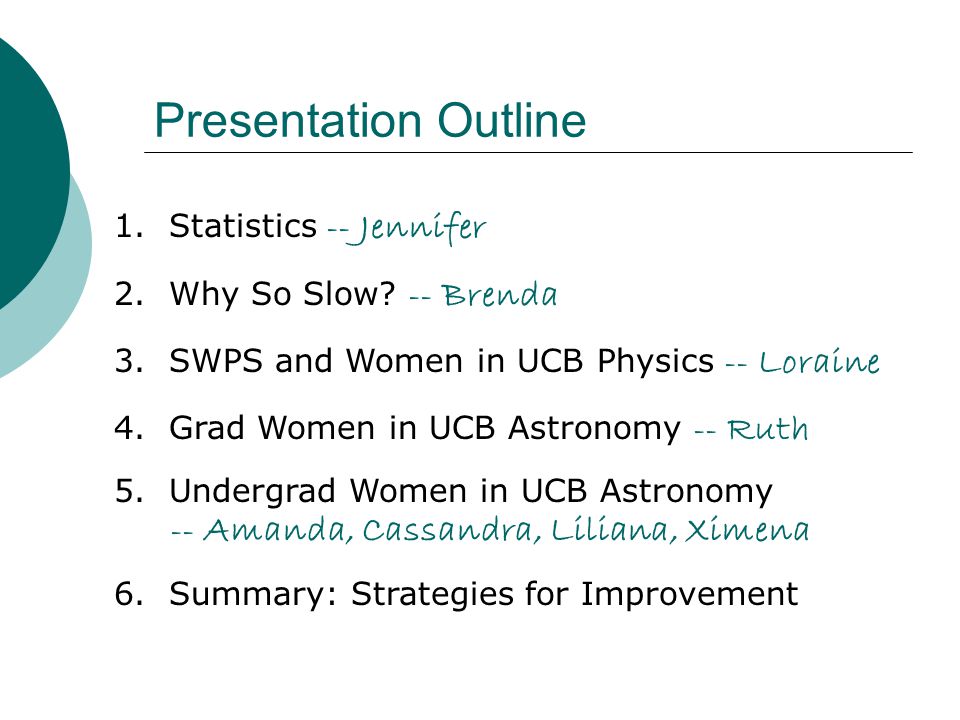Select Undergrad Women in UCB Astronomy
The width and height of the screenshot is (960, 720).
tap(471, 492)
